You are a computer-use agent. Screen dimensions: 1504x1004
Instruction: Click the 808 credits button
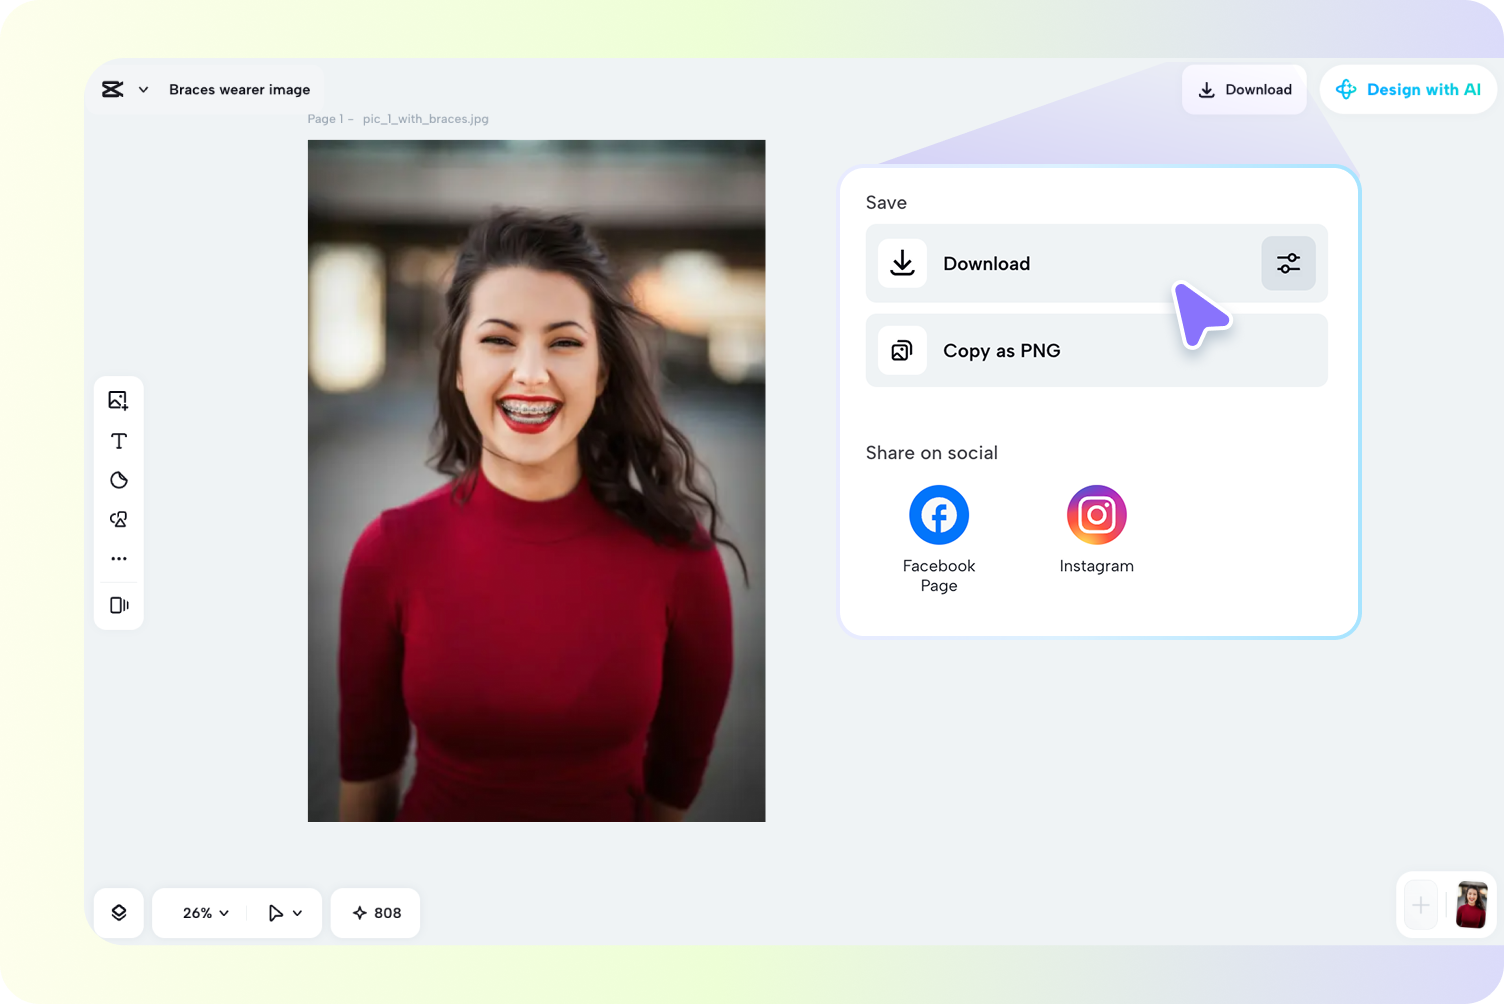point(375,913)
